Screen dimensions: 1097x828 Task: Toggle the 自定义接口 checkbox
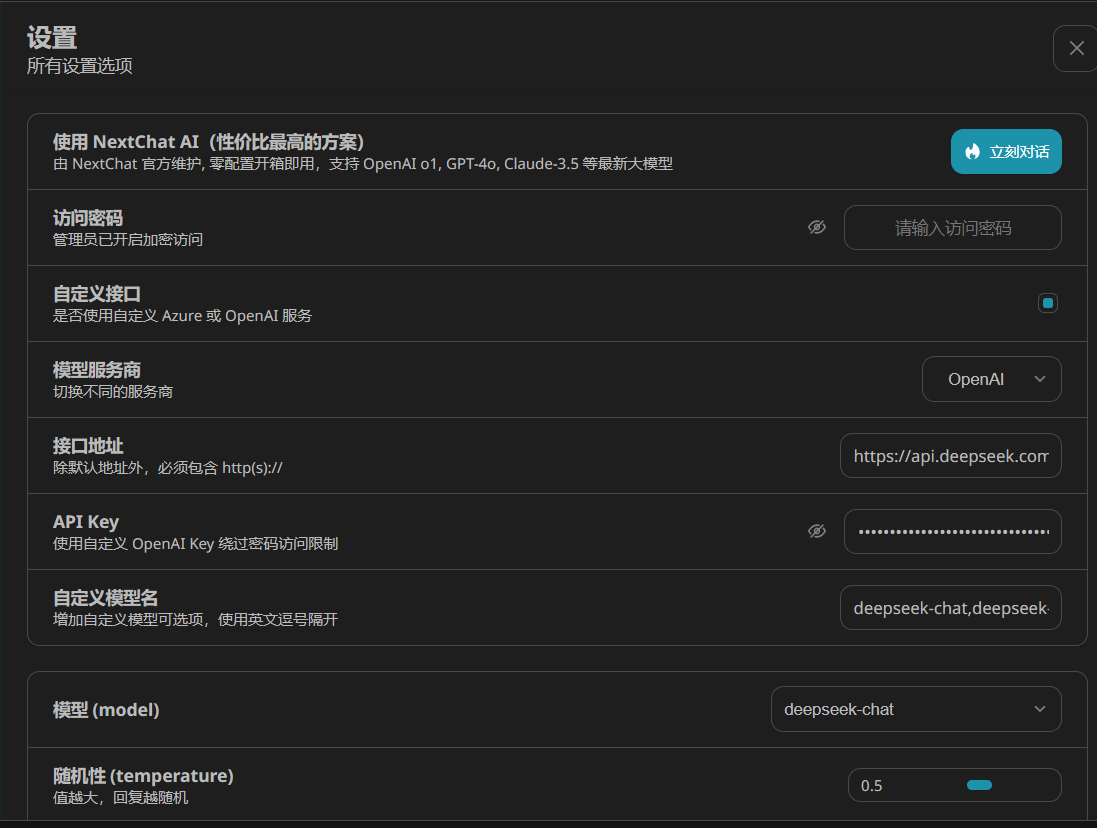pyautogui.click(x=1047, y=303)
